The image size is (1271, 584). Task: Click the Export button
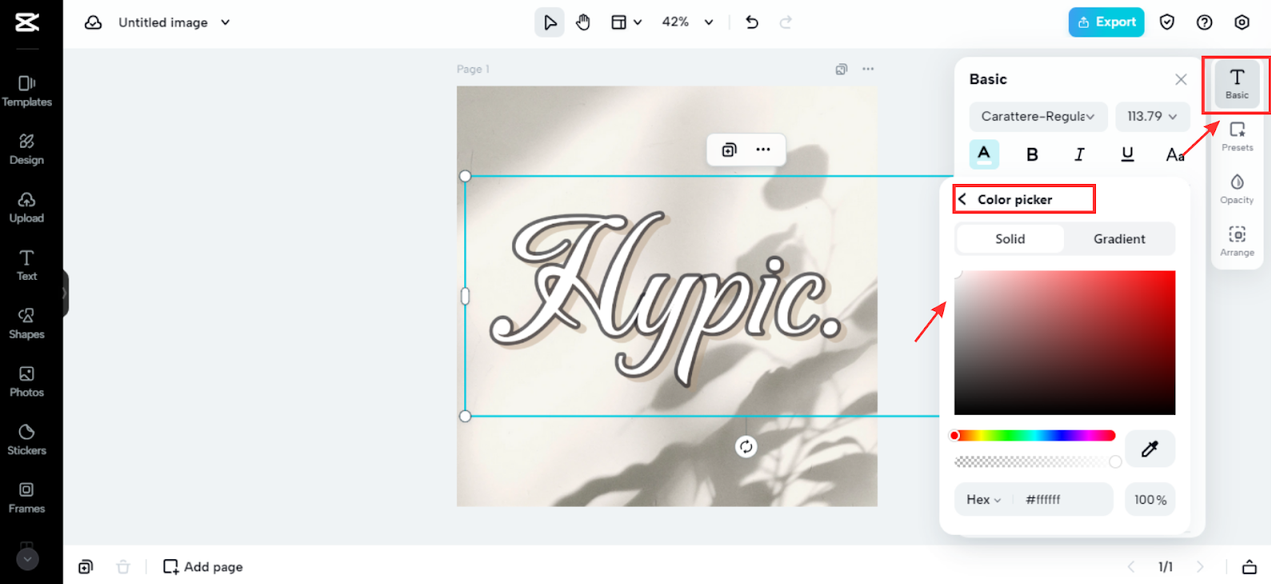(x=1106, y=22)
